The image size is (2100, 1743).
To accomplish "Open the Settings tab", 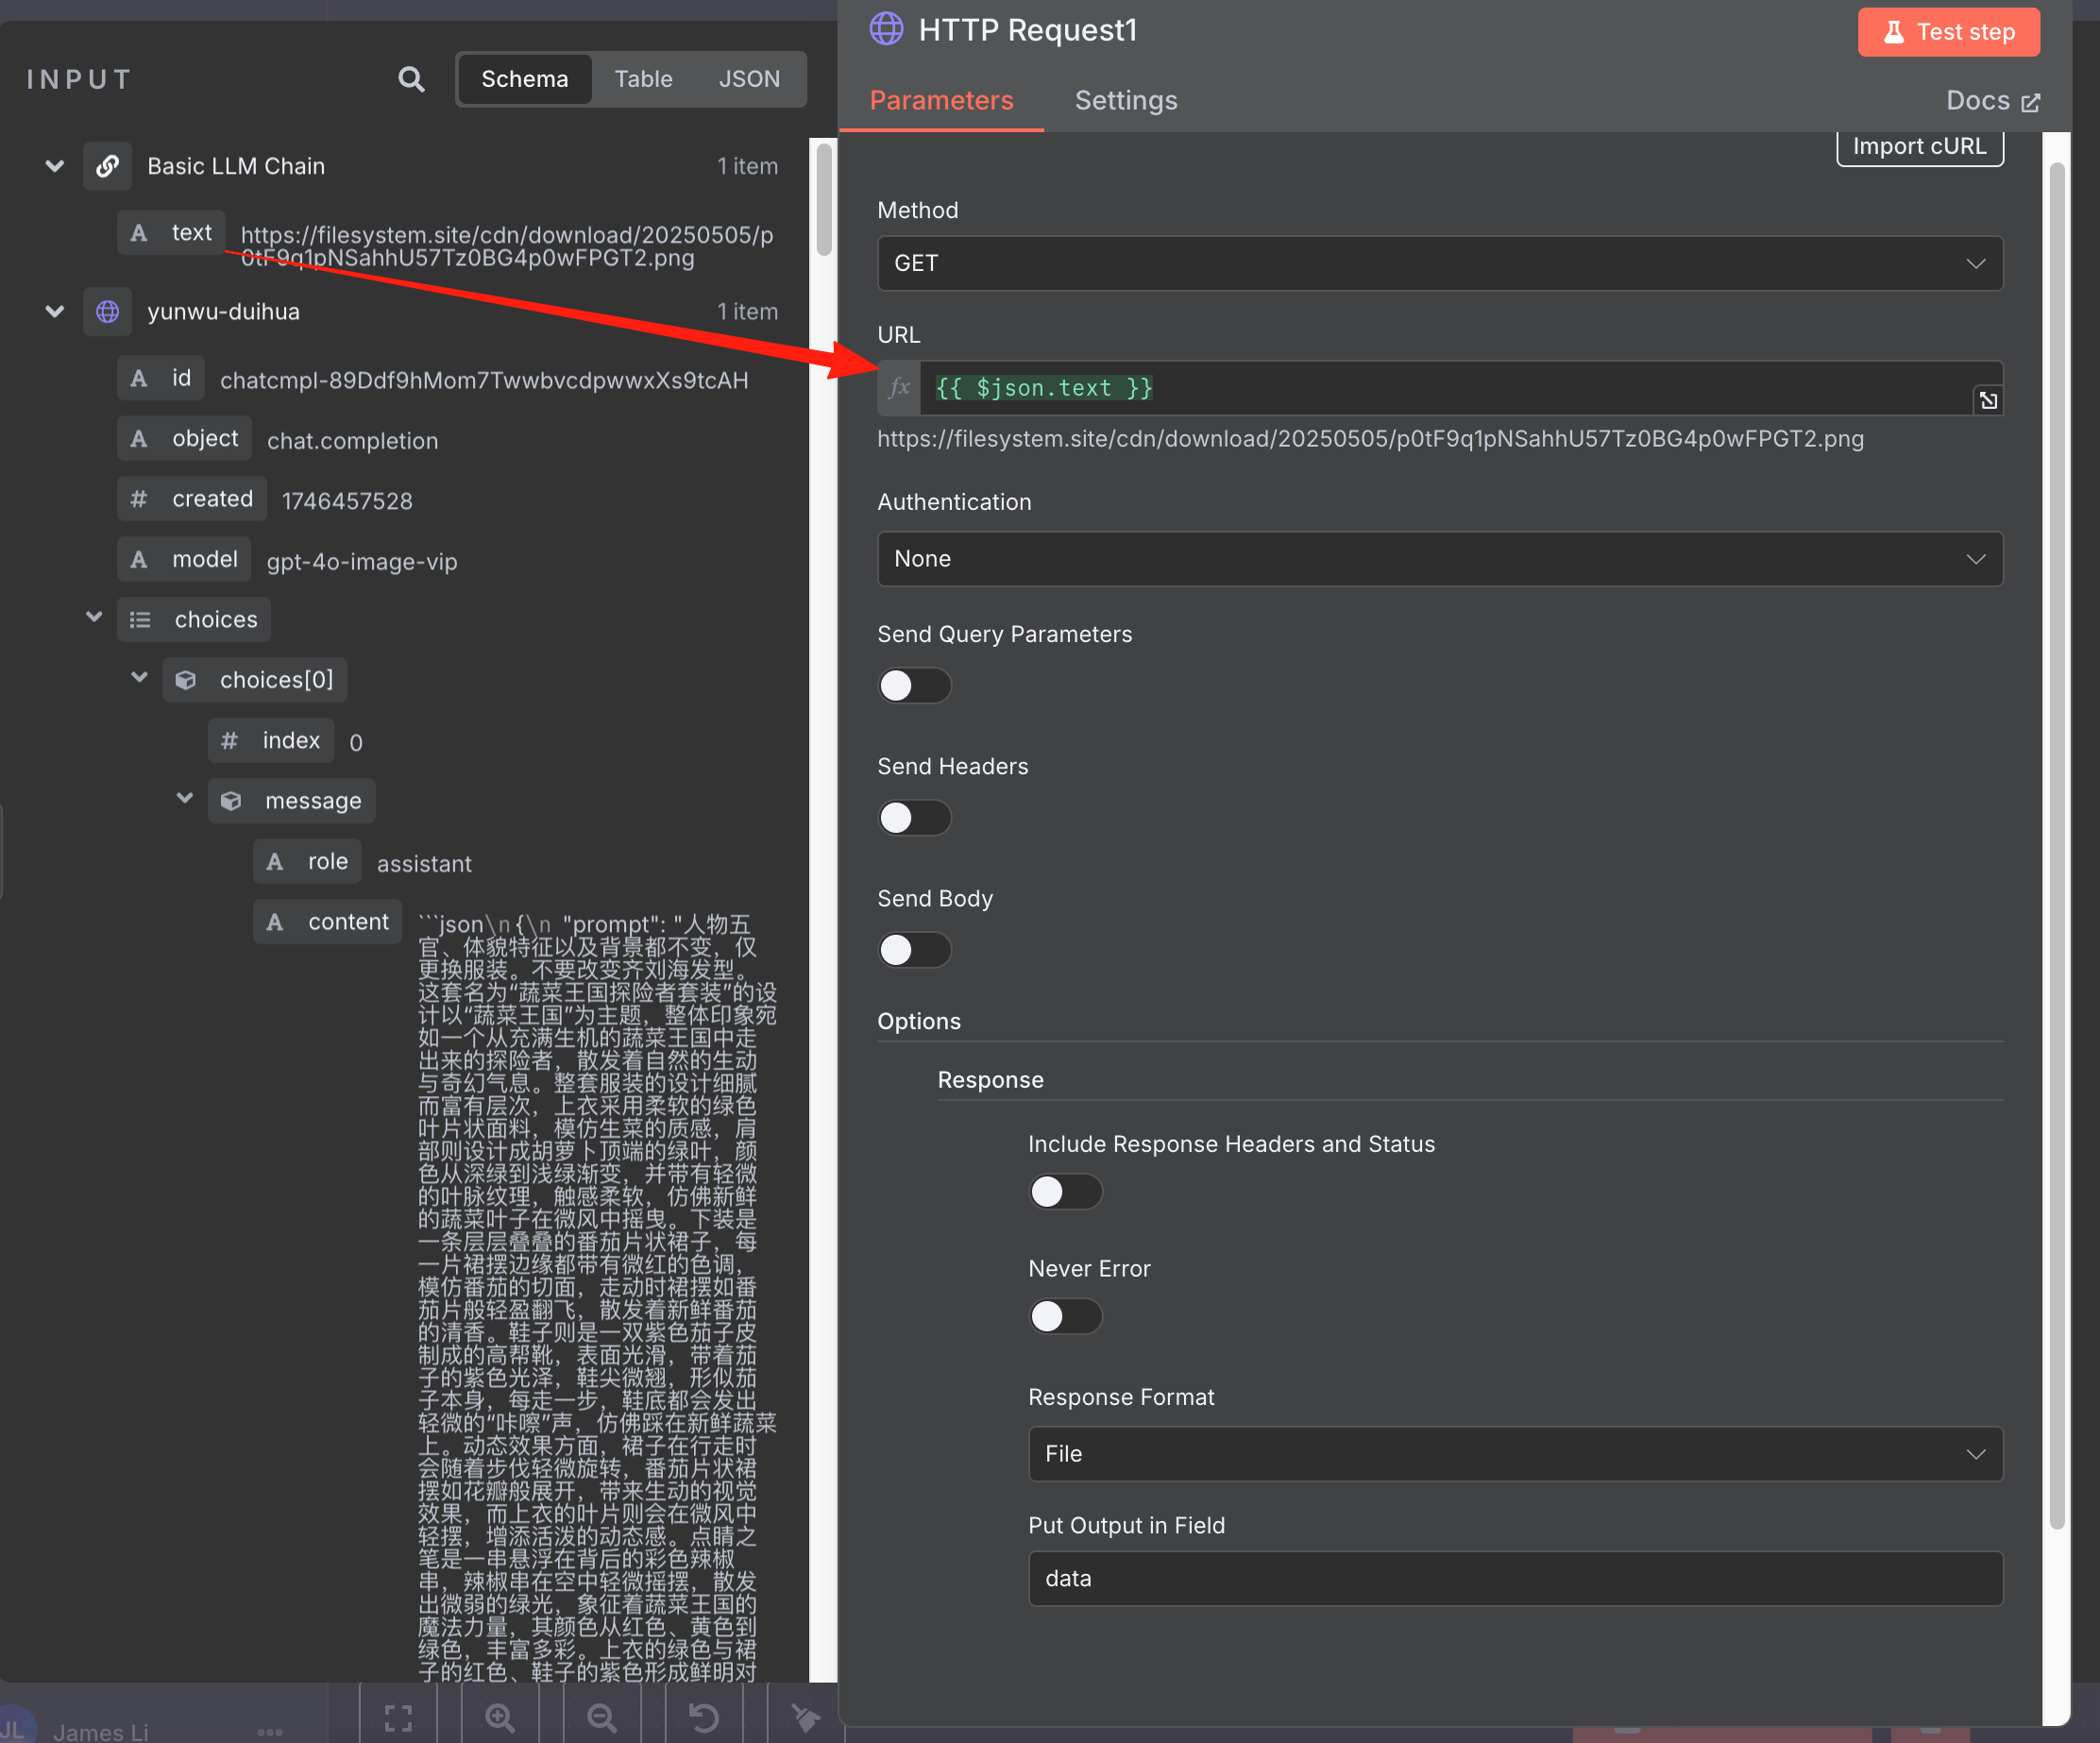I will (x=1126, y=101).
